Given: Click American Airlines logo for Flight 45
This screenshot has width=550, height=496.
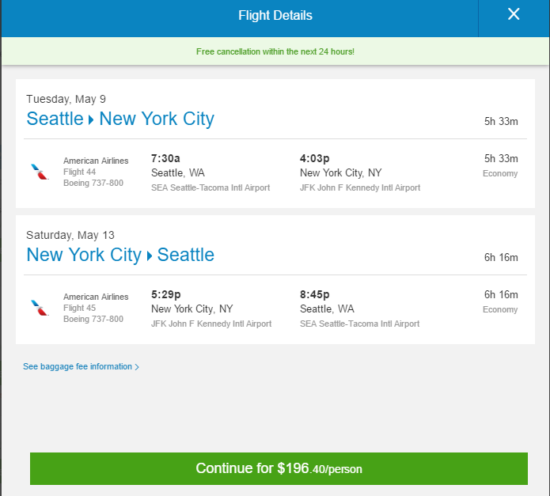Looking at the screenshot, I should coord(39,308).
